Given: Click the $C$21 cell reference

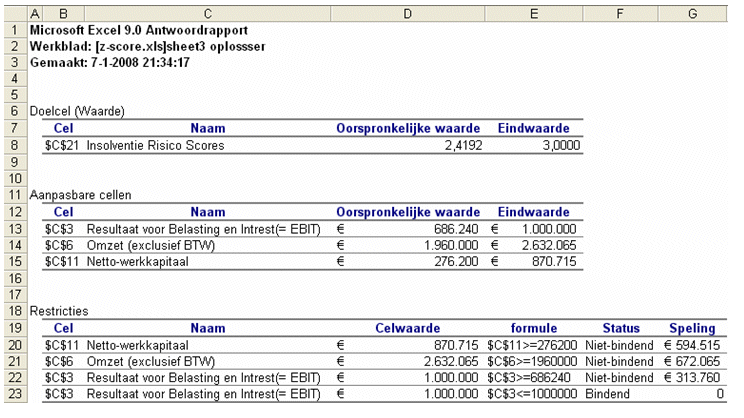Looking at the screenshot, I should coord(62,145).
